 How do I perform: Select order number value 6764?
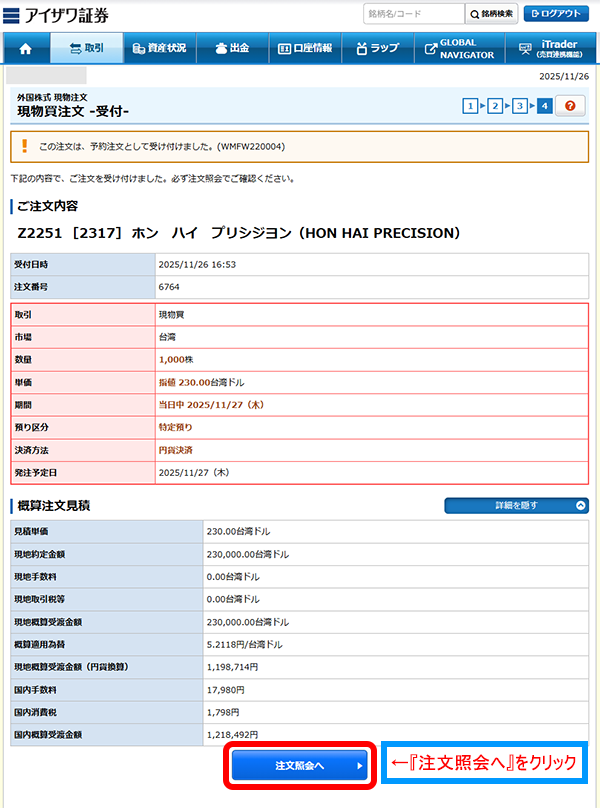click(x=169, y=287)
